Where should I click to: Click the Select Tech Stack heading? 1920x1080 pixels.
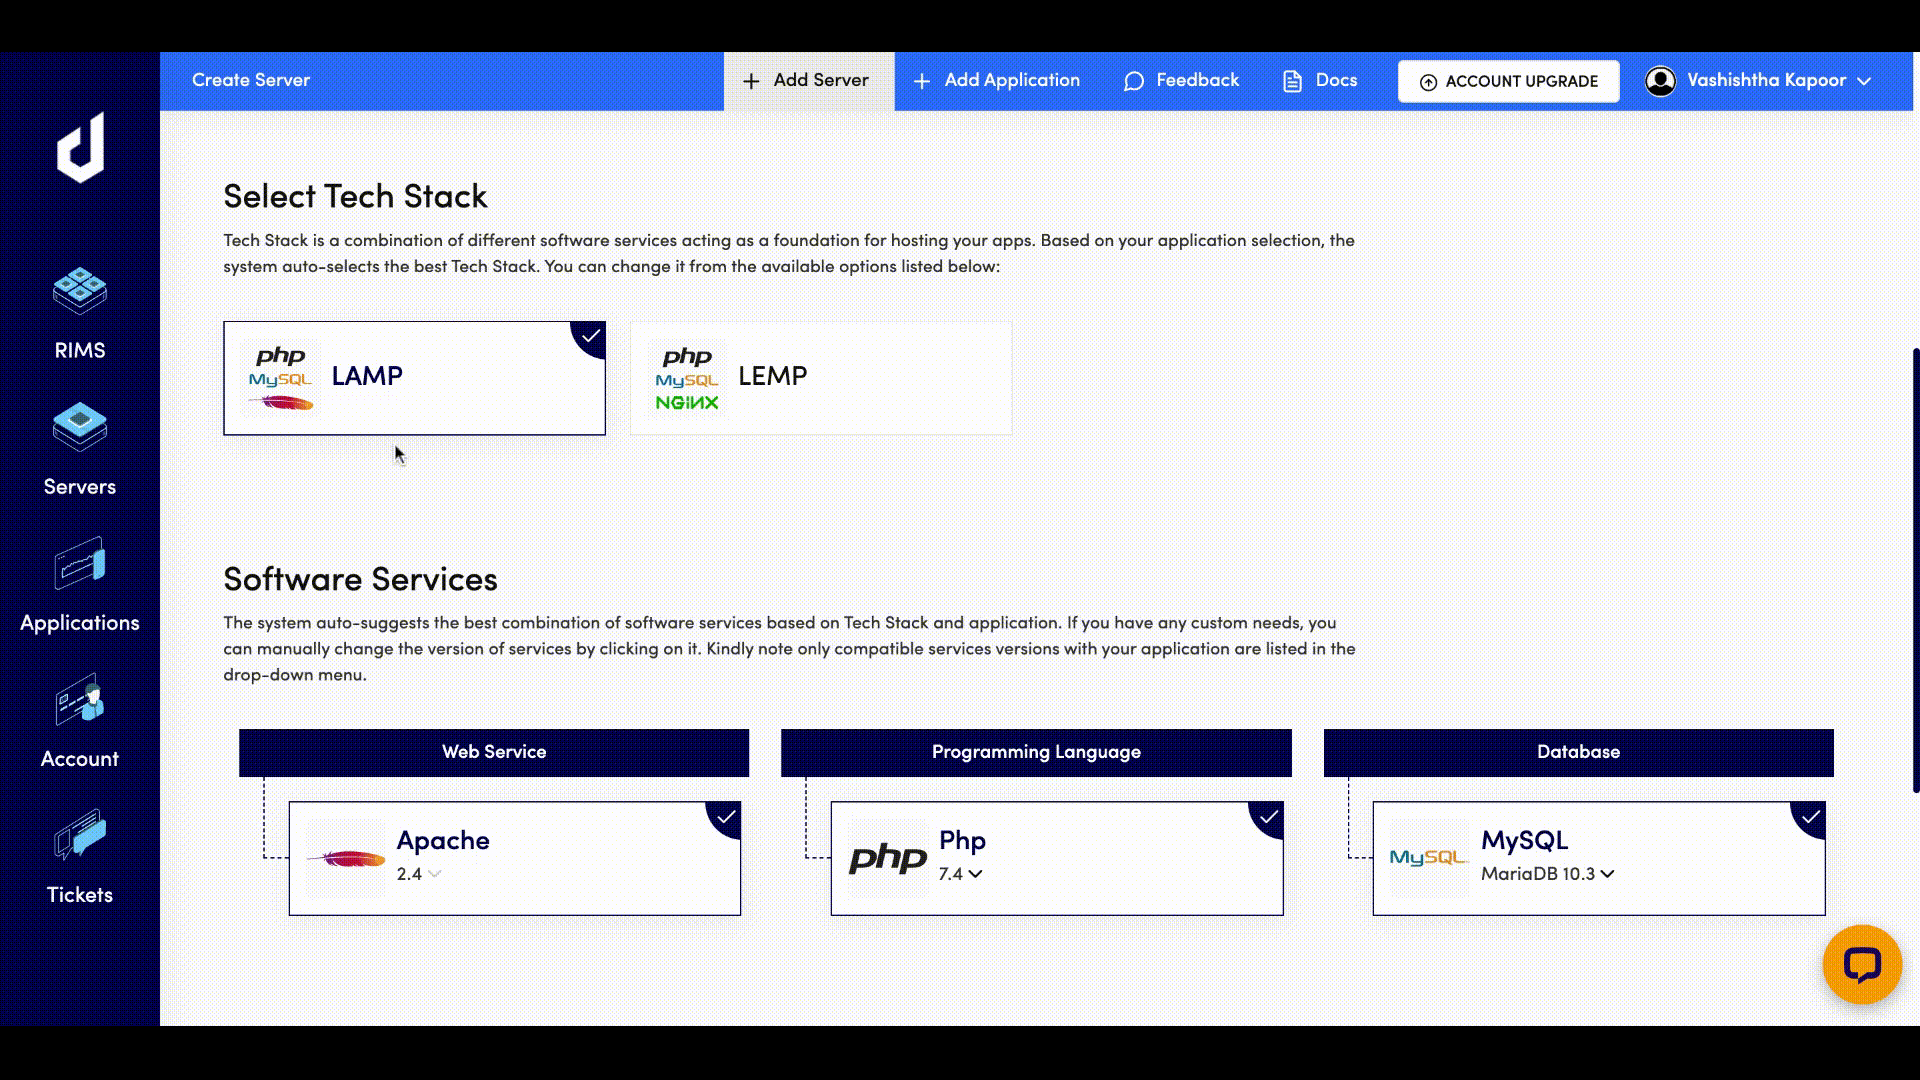355,196
